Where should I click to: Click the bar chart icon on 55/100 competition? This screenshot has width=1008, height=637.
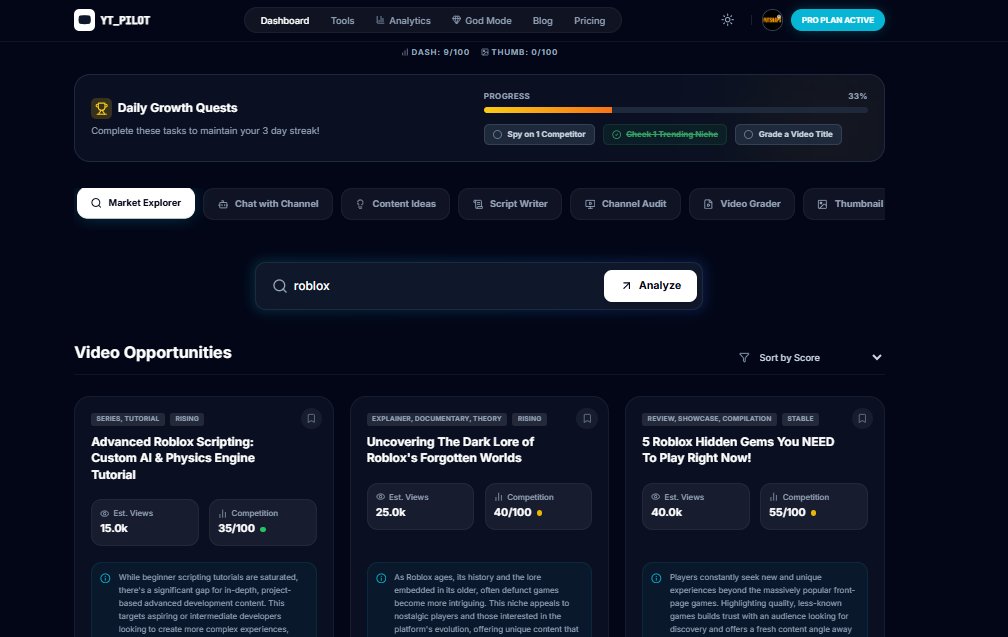tap(773, 497)
